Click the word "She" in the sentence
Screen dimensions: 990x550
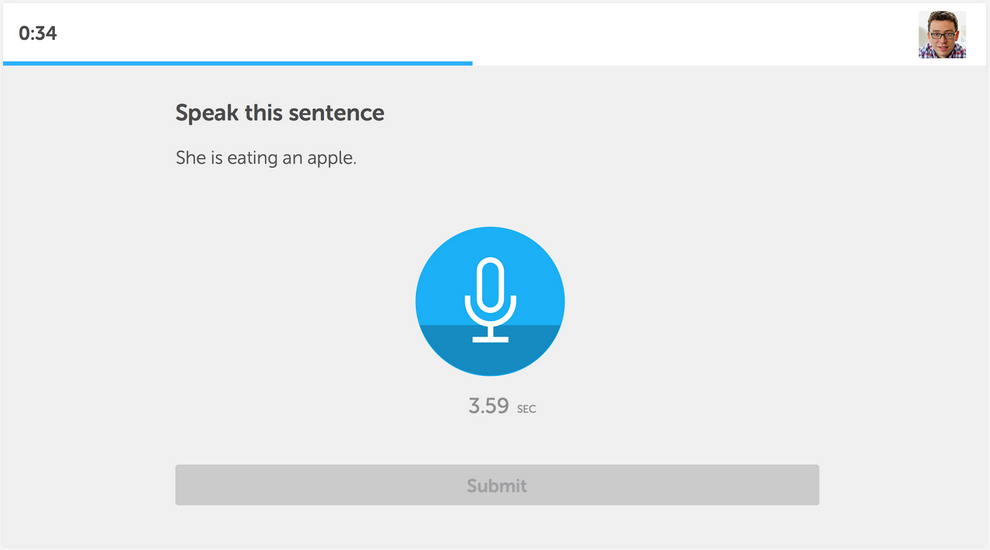[x=191, y=158]
